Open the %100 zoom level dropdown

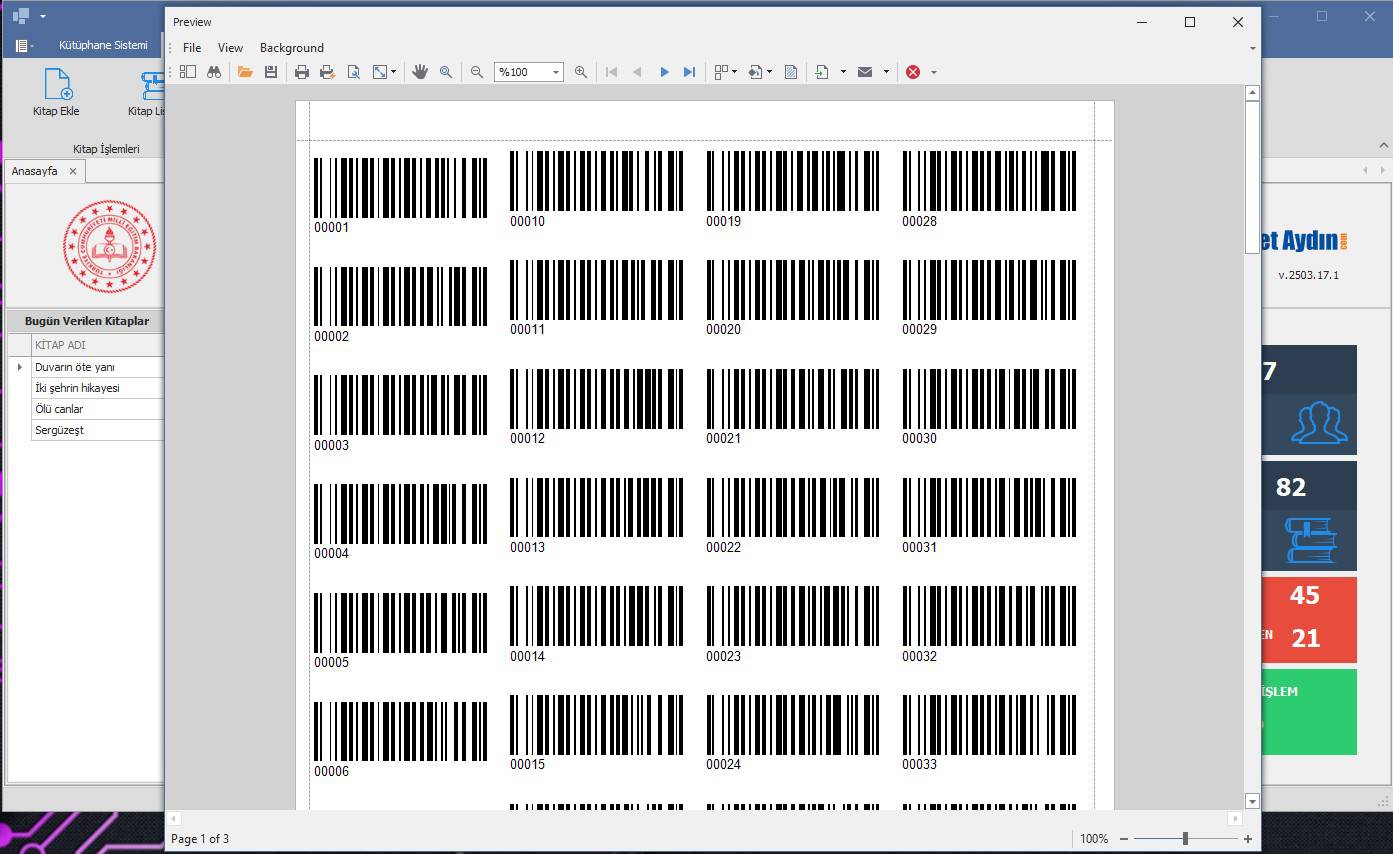click(556, 72)
